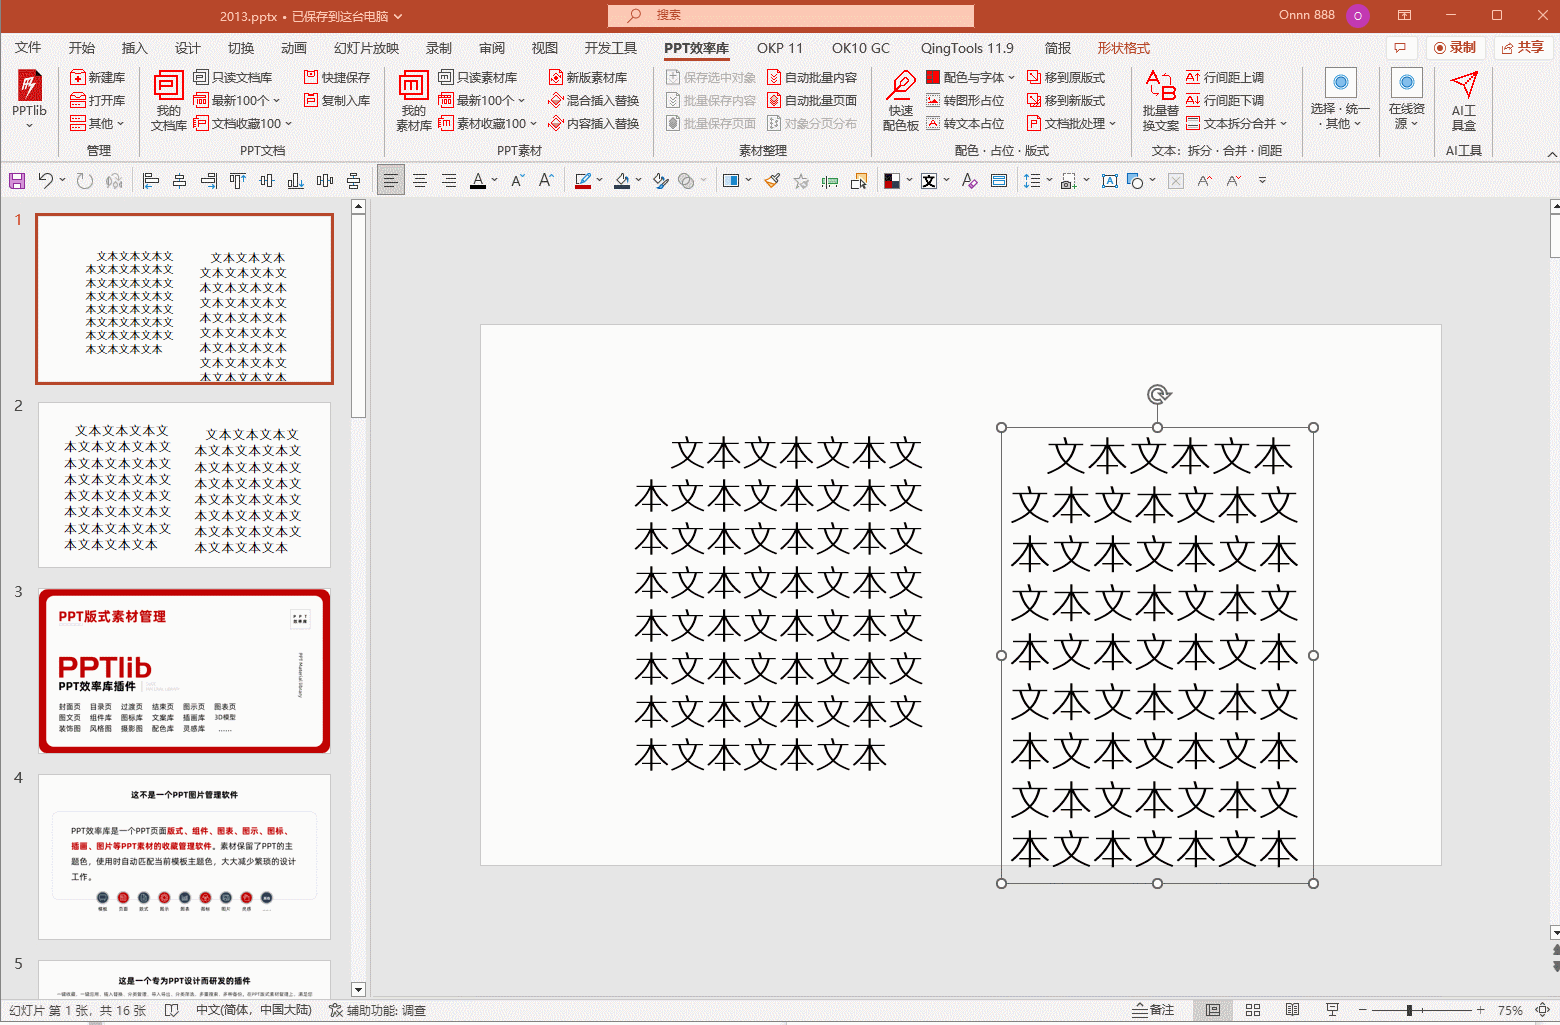Image resolution: width=1560 pixels, height=1025 pixels.
Task: Click the 录制 record button
Action: coord(1455,48)
